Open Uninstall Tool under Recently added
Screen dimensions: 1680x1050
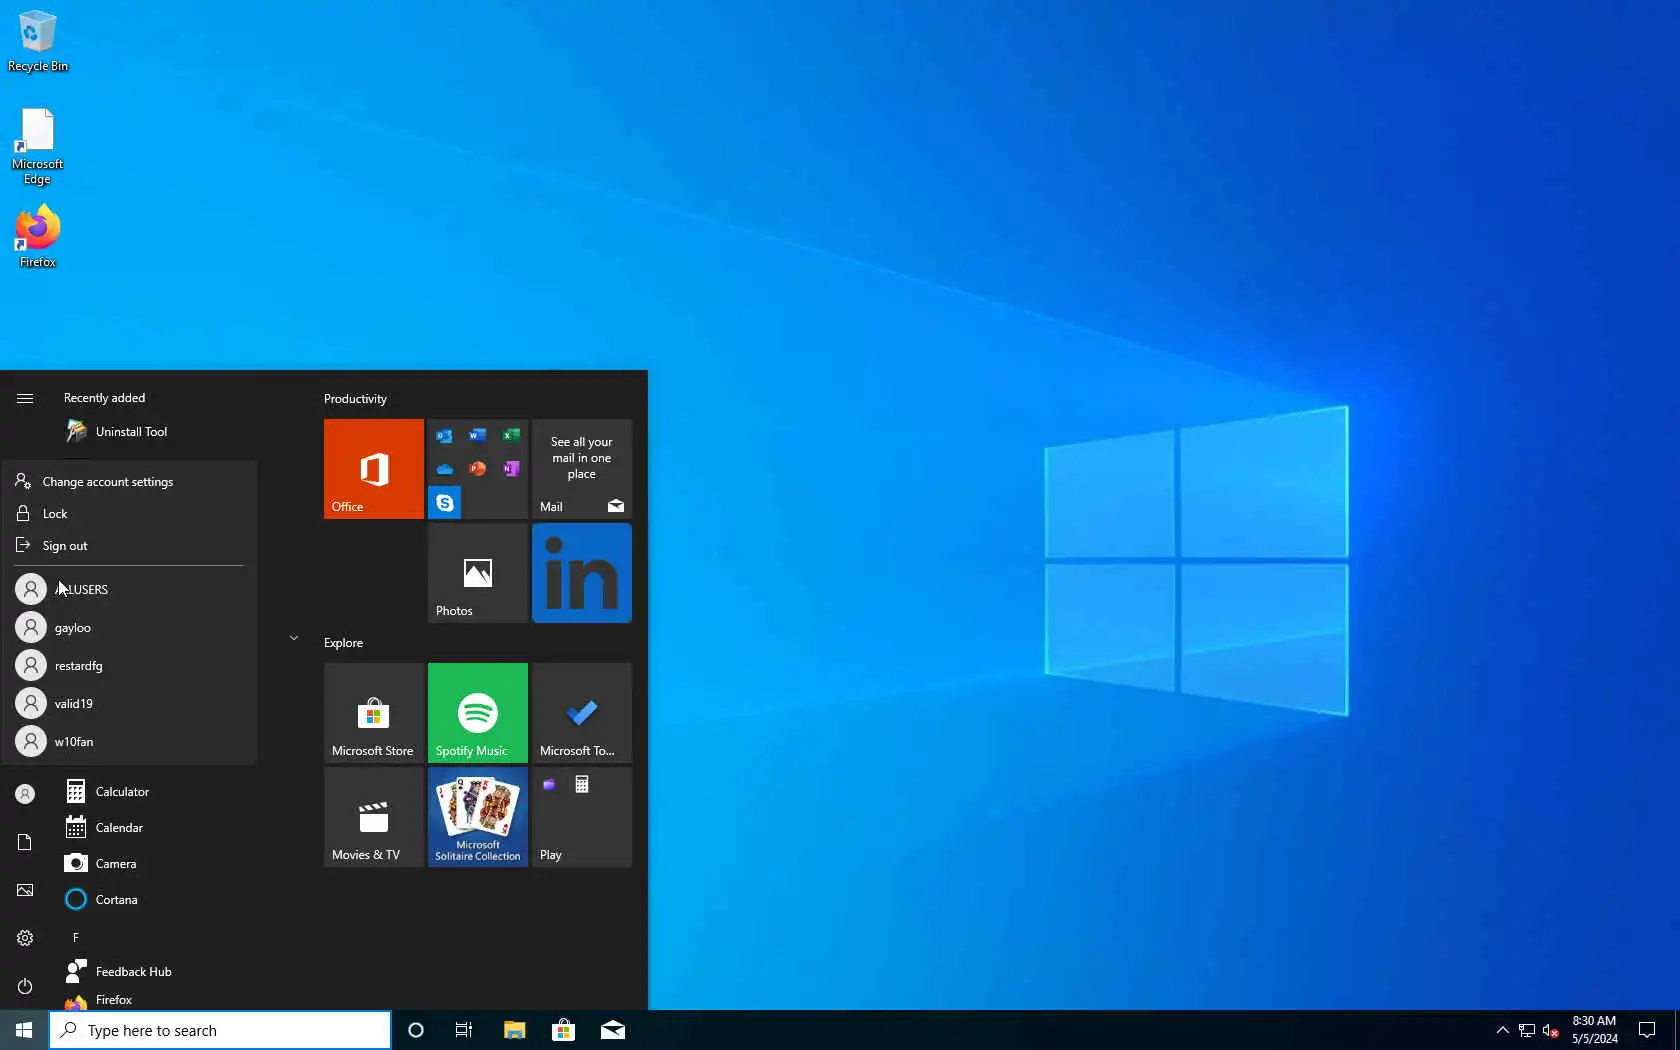[x=130, y=432]
